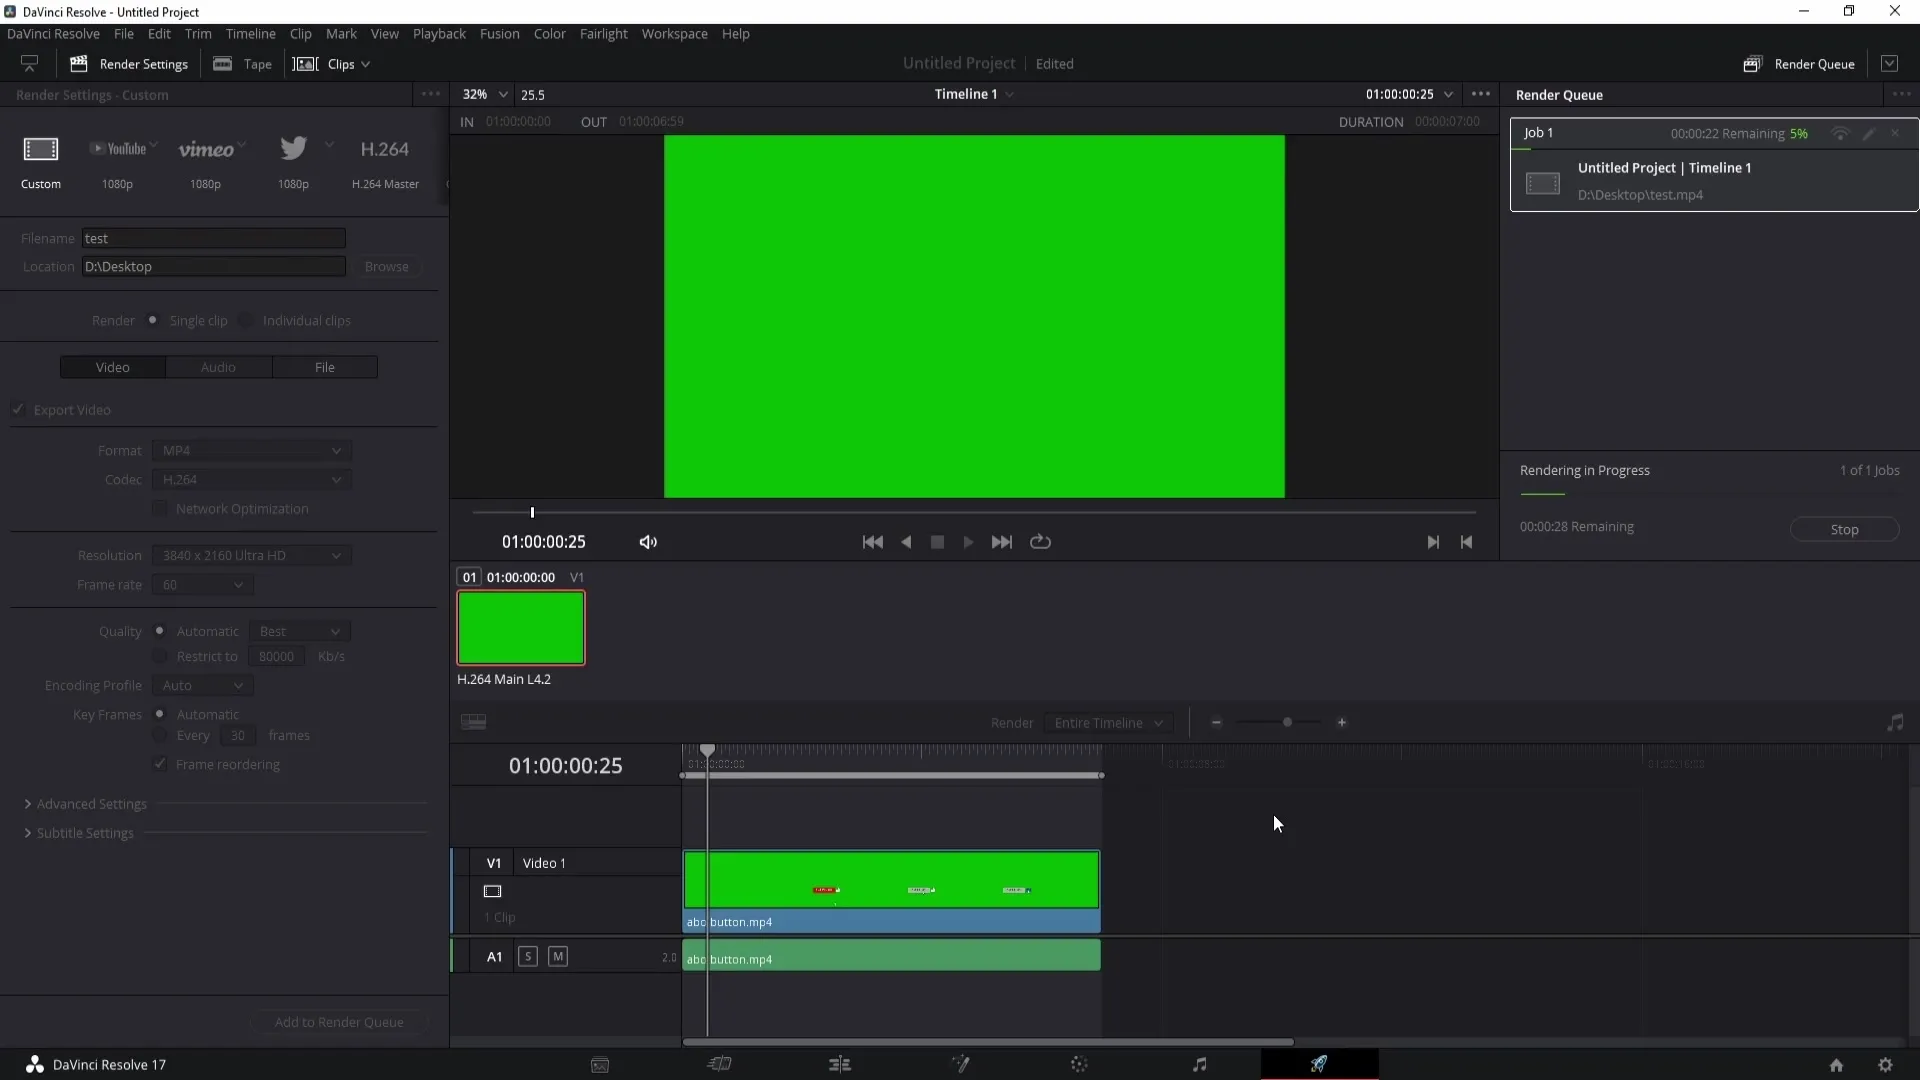Edit Job 1 pencil icon

pyautogui.click(x=1868, y=134)
